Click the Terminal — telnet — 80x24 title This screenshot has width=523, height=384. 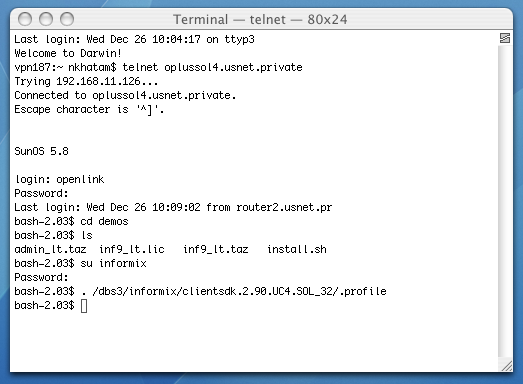tap(260, 19)
